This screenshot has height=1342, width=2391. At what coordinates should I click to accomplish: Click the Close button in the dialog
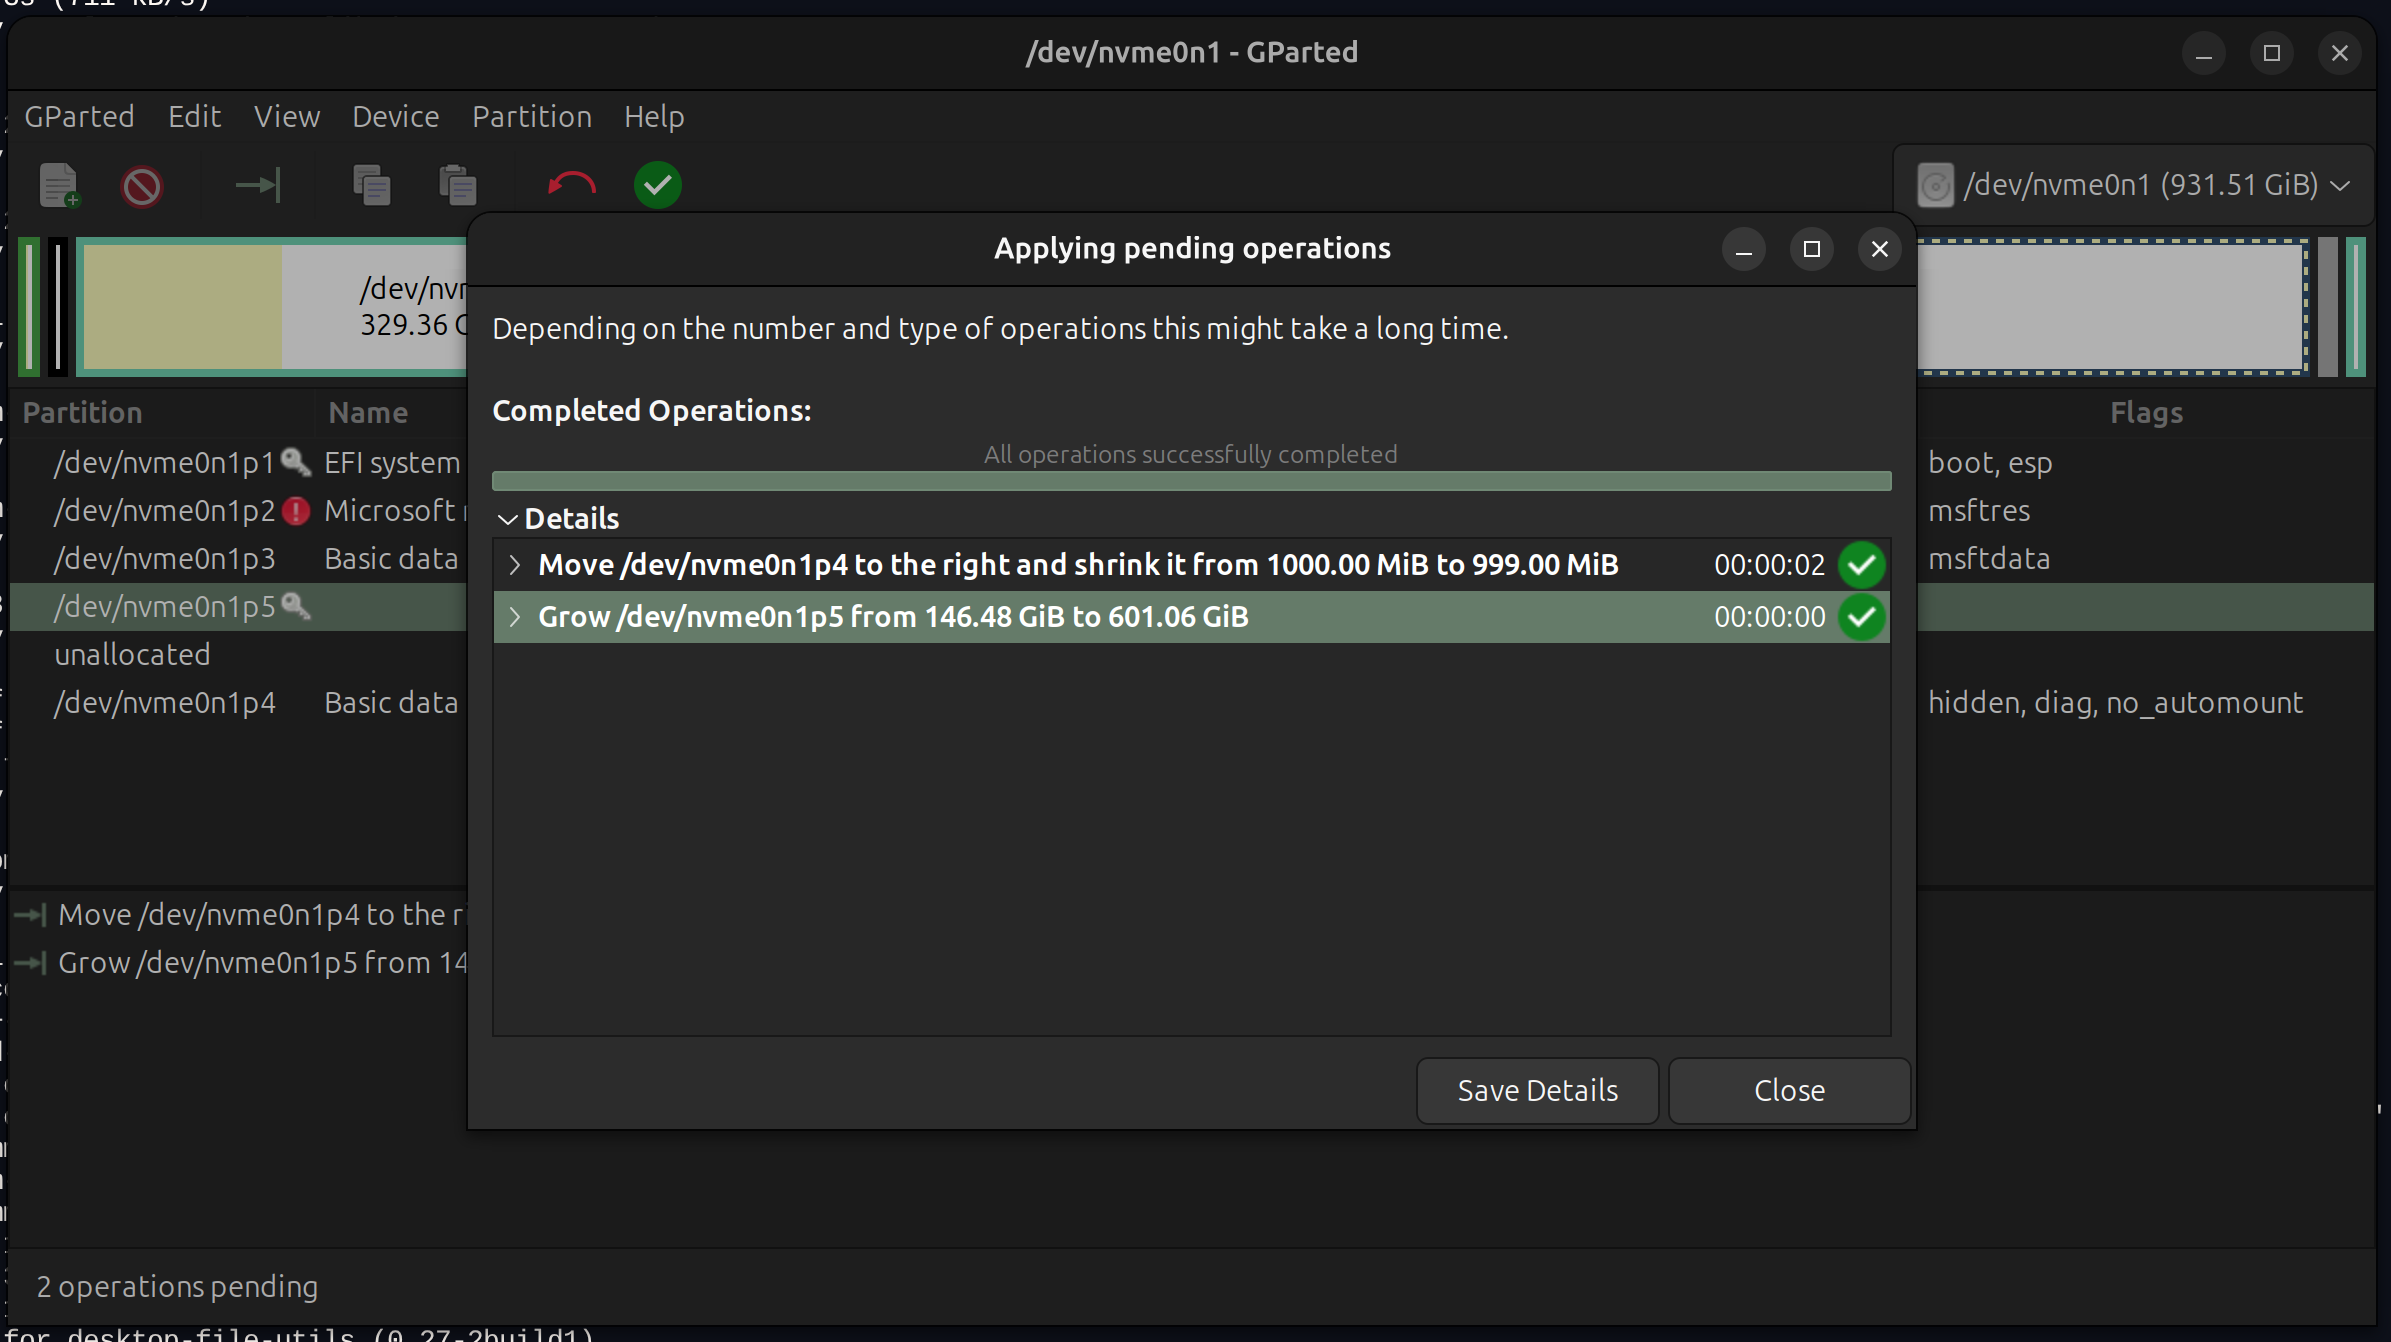(1790, 1090)
